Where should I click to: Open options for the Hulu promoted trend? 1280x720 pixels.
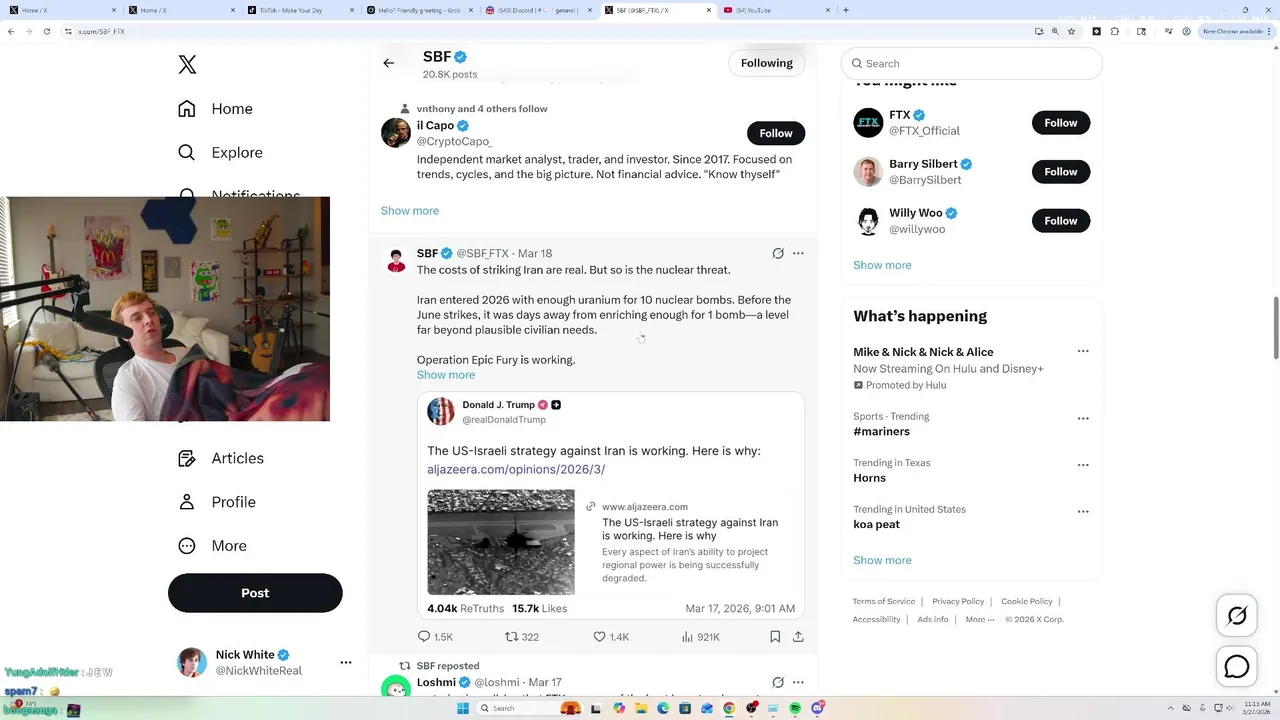[x=1083, y=351]
